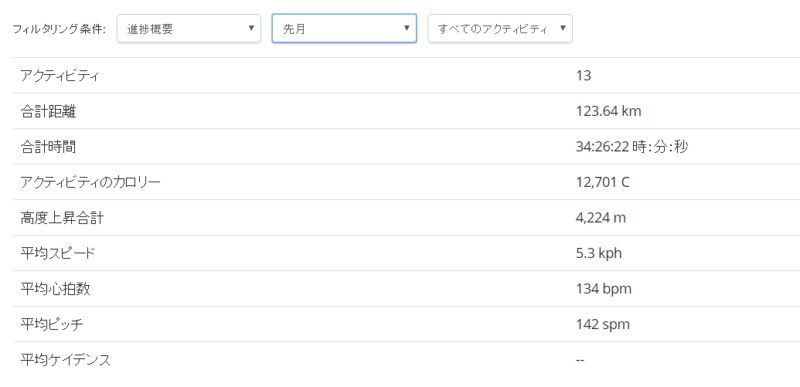The width and height of the screenshot is (800, 387).
Task: Click the 123.64 km distance value
Action: 608,111
